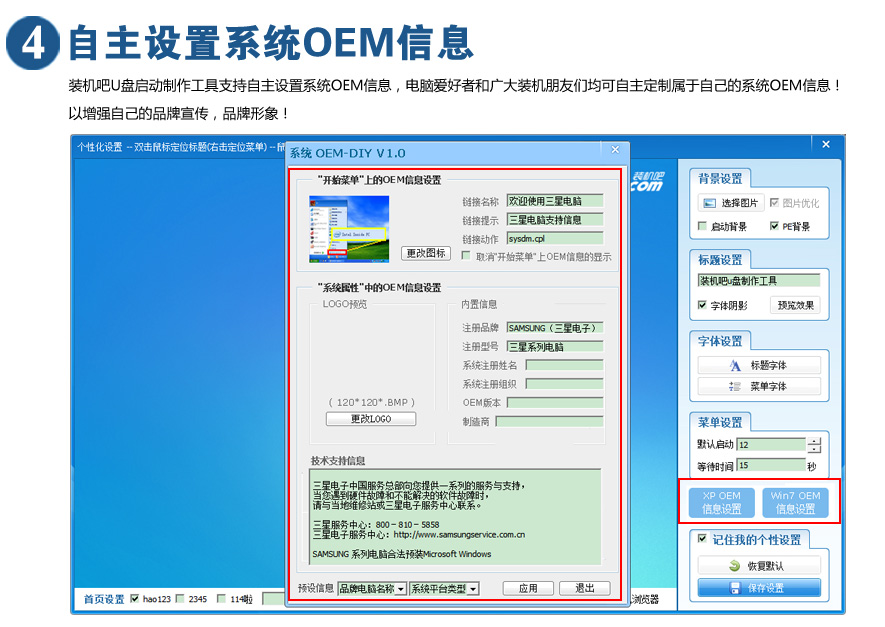Enable the 启动背景 checkbox
885x627 pixels.
tap(701, 224)
